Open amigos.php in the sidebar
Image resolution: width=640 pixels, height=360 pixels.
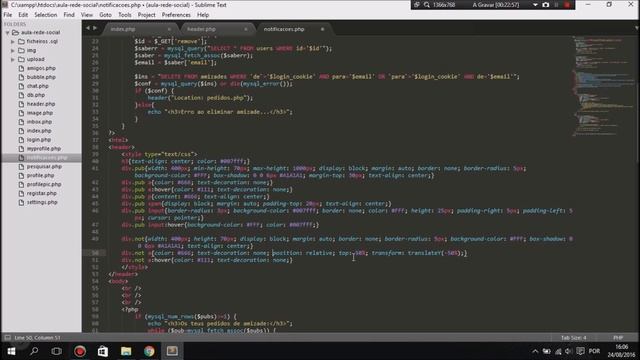(x=41, y=68)
